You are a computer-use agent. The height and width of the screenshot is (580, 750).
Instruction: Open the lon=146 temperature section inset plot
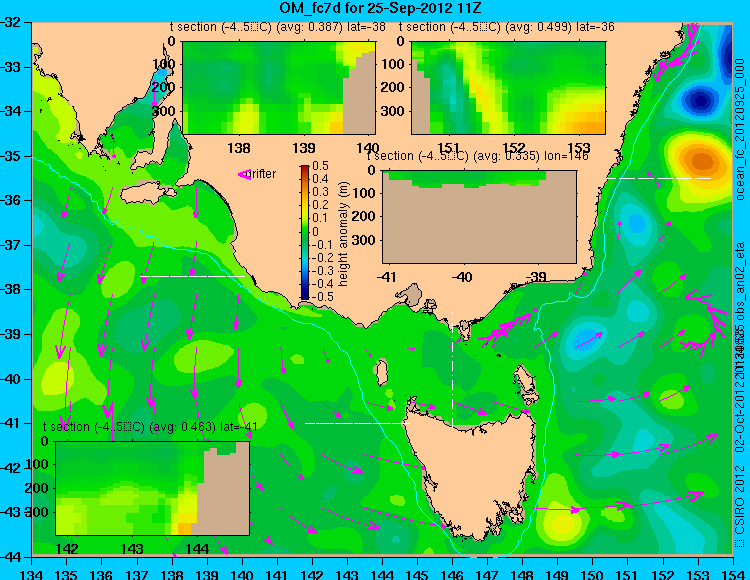(x=479, y=217)
